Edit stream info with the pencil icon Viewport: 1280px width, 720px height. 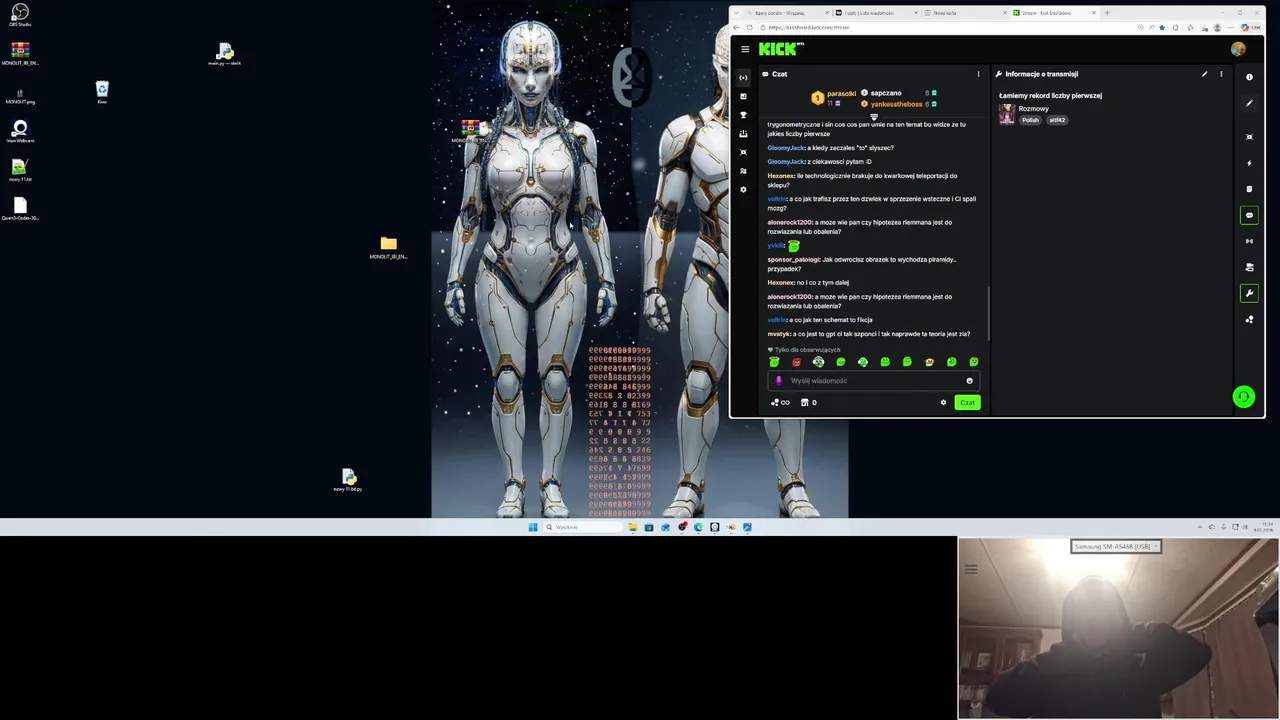pyautogui.click(x=1204, y=74)
